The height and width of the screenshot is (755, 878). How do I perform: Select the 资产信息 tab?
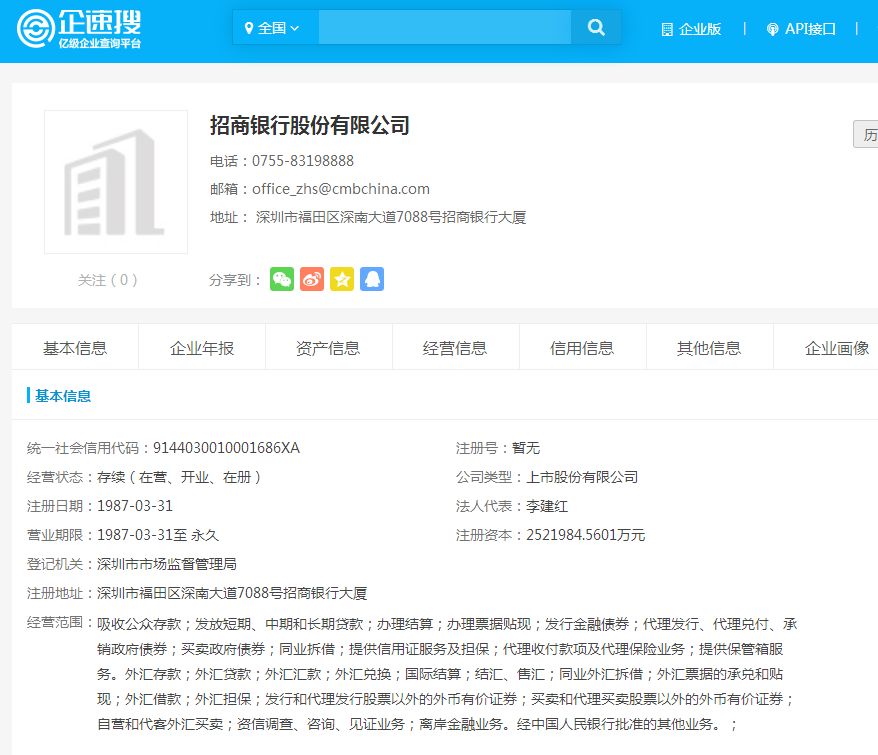[x=329, y=346]
